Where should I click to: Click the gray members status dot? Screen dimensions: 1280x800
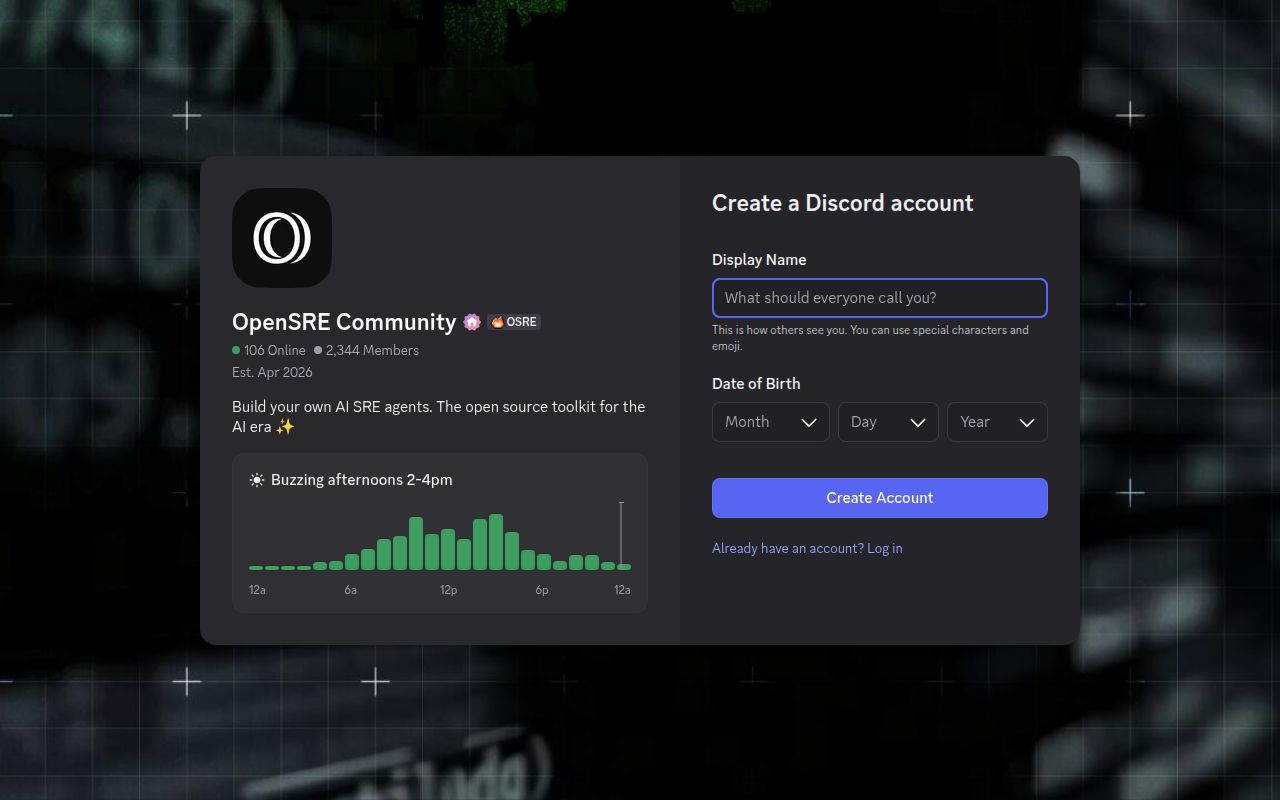tap(318, 350)
